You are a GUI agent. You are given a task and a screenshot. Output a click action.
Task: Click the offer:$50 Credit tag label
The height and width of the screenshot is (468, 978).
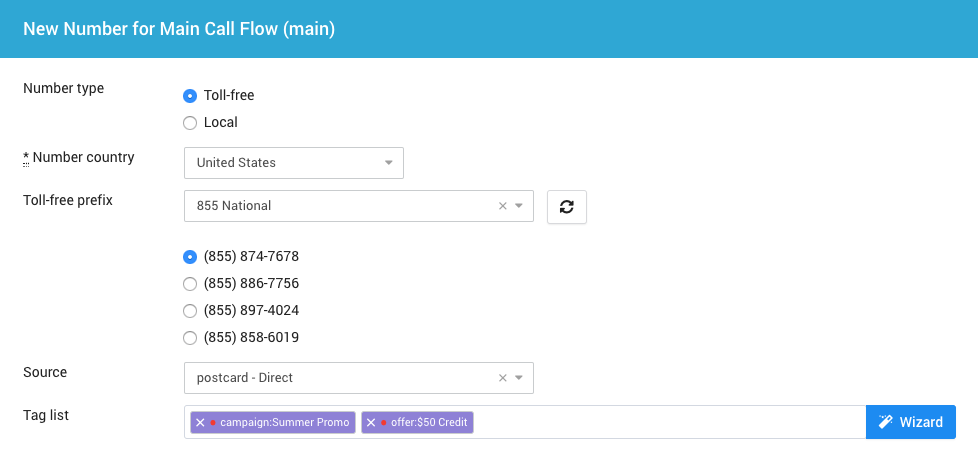(430, 422)
